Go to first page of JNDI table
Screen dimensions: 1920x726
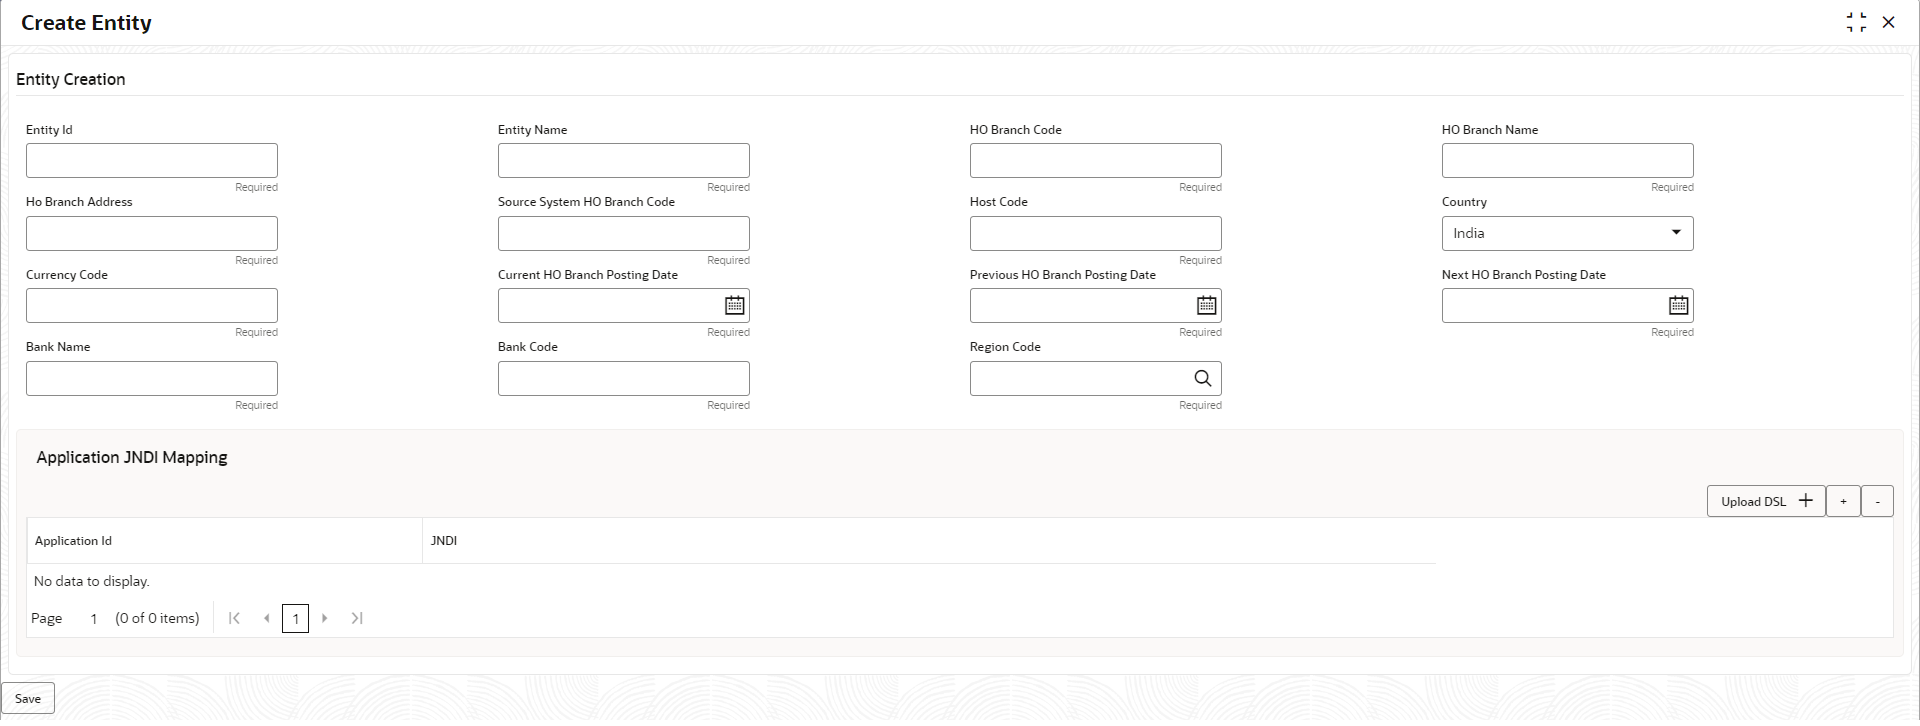click(234, 619)
